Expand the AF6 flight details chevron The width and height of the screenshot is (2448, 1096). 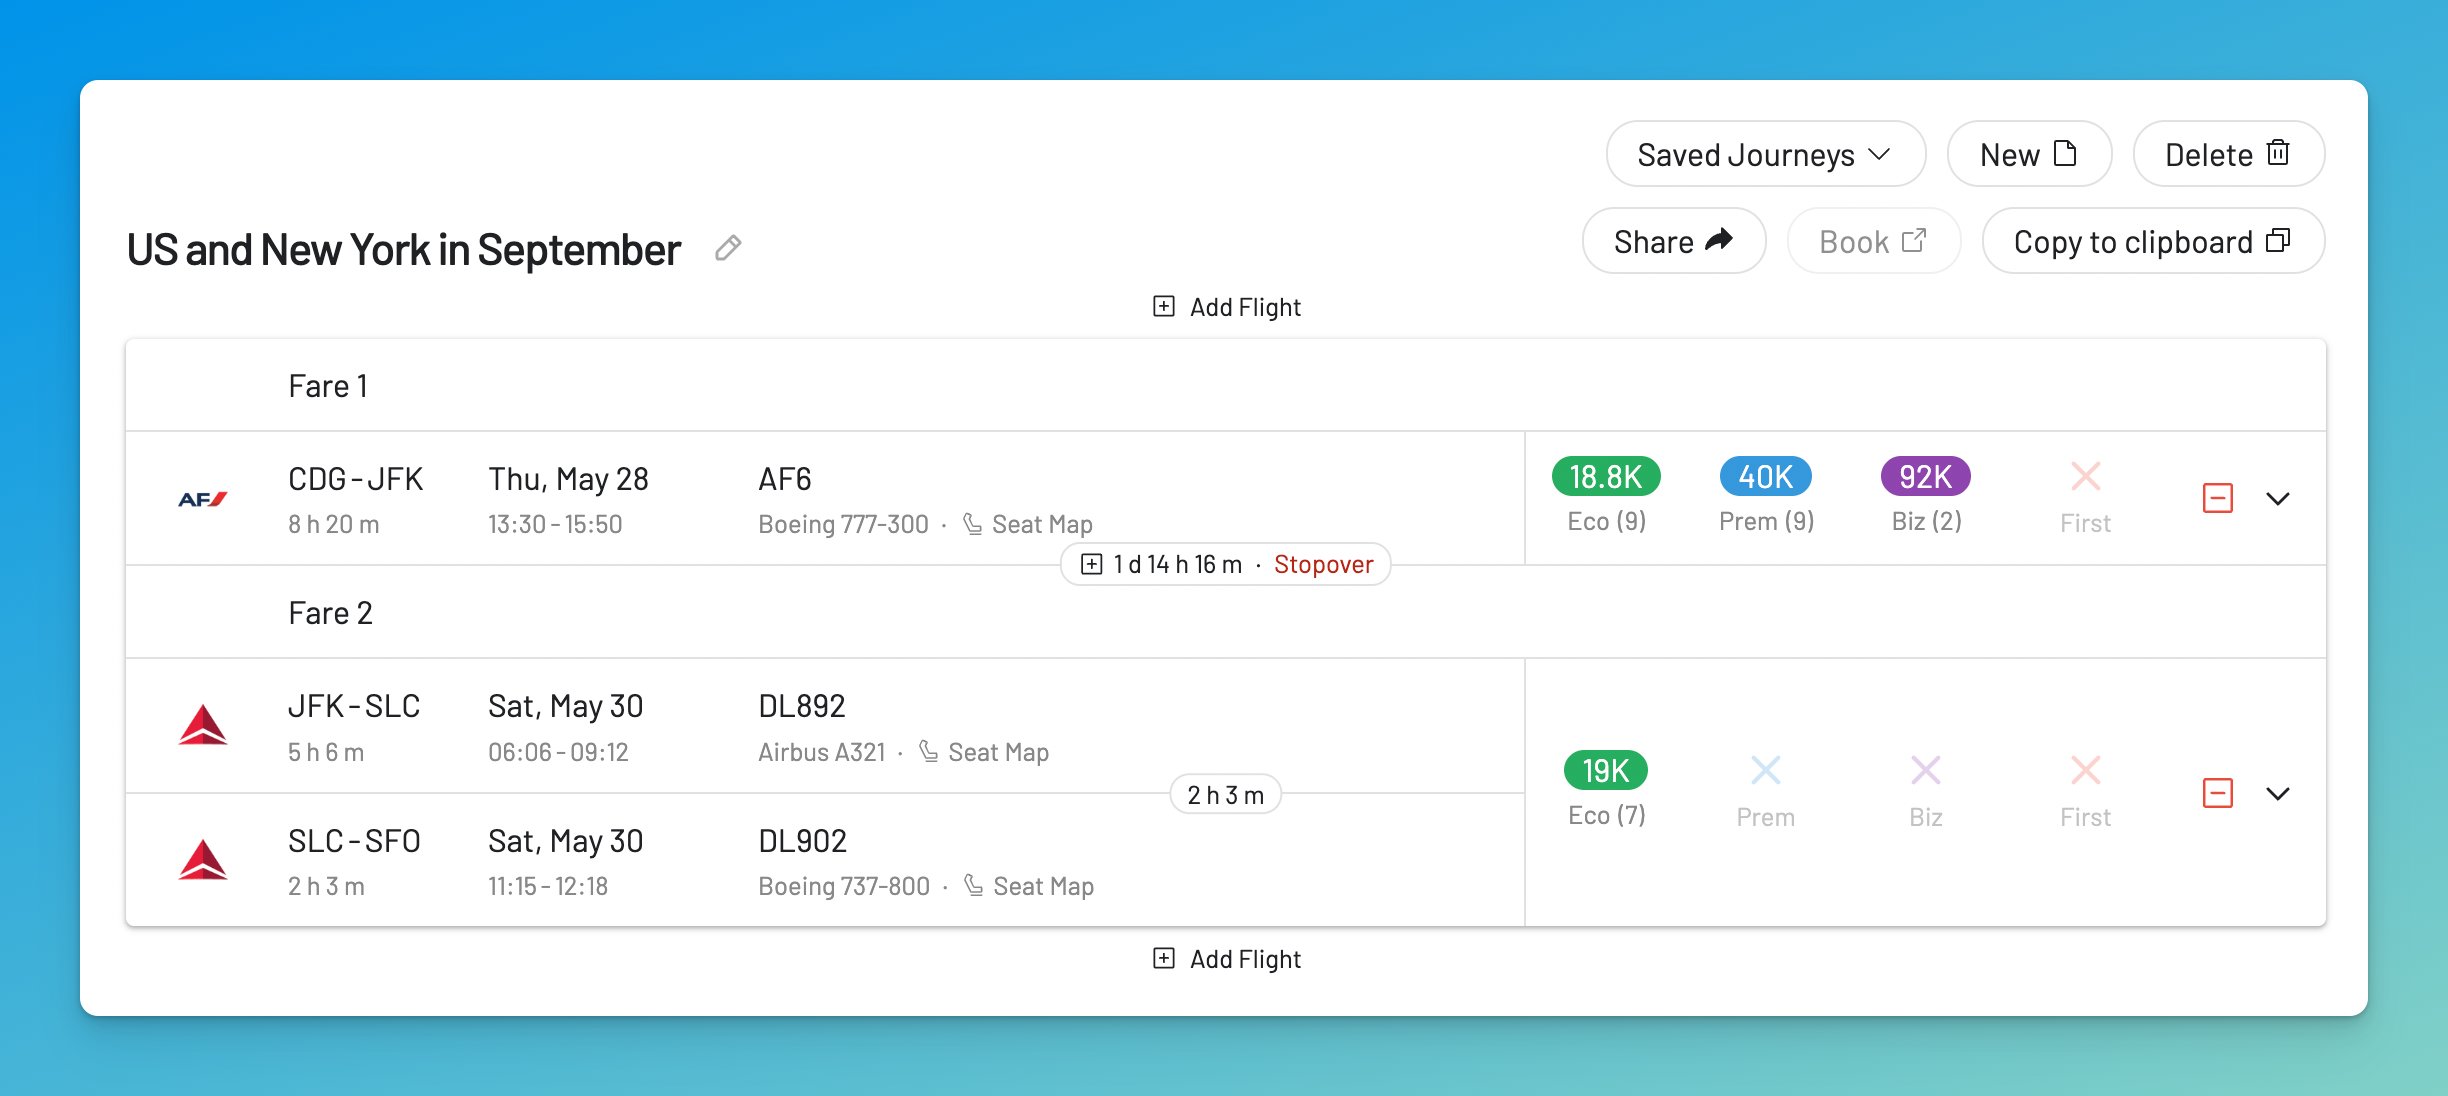pyautogui.click(x=2278, y=500)
